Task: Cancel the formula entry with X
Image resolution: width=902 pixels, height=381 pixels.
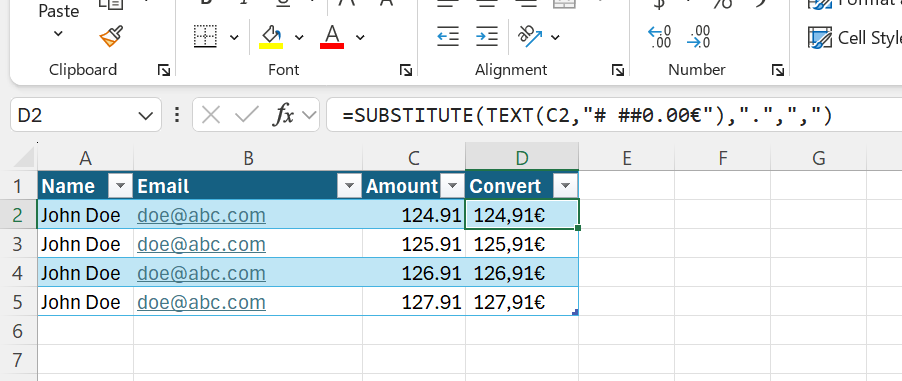Action: (211, 116)
